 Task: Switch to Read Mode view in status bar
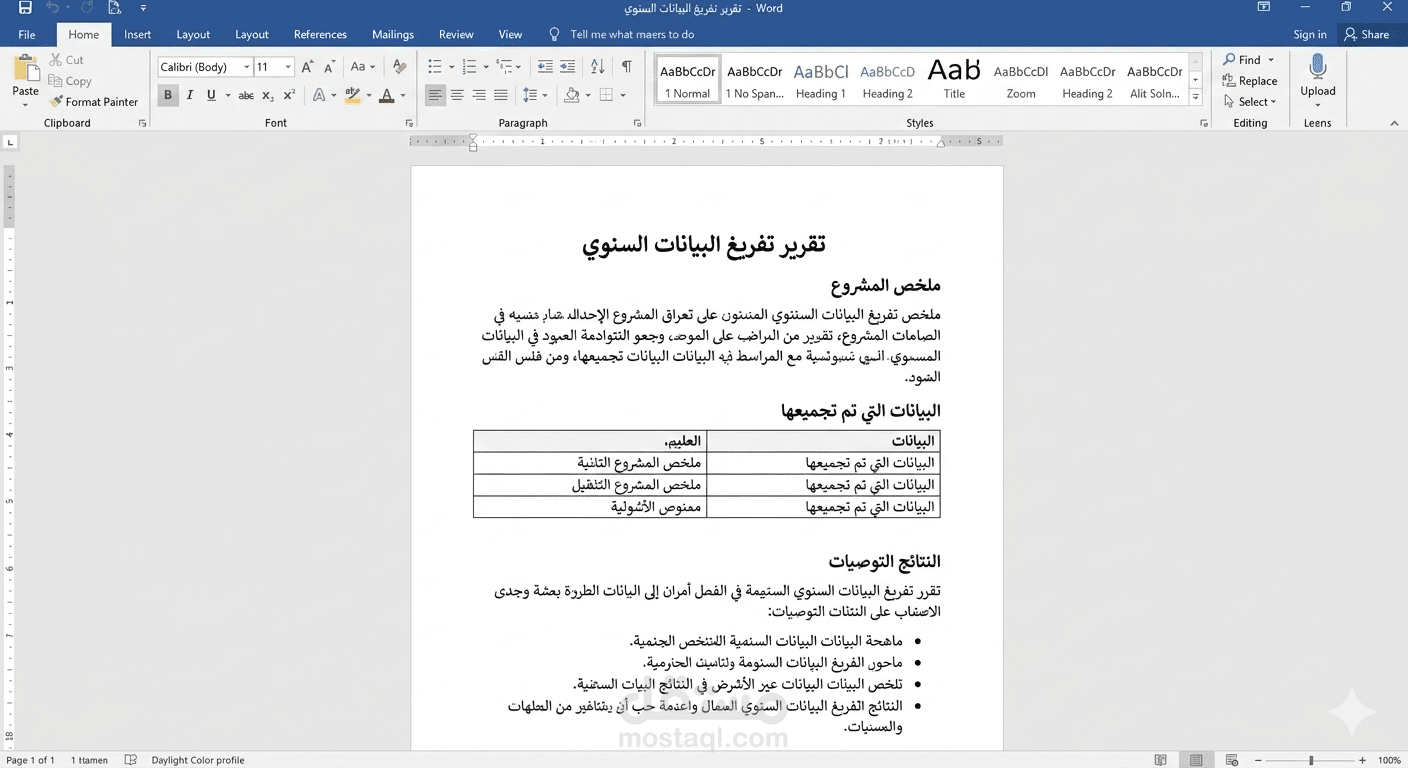click(x=1160, y=760)
